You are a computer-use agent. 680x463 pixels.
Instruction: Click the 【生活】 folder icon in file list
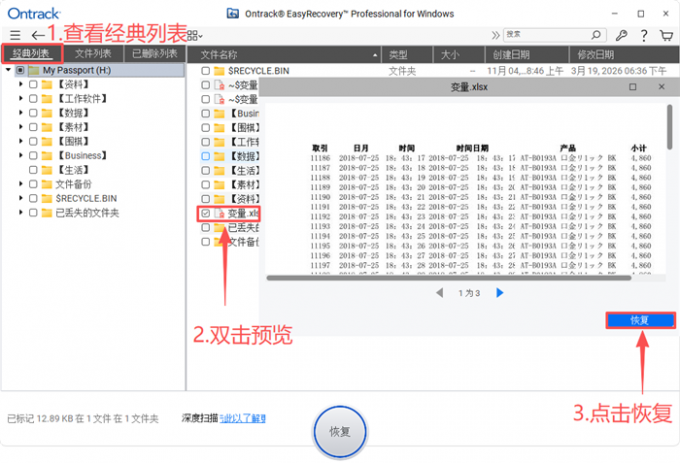(x=219, y=171)
